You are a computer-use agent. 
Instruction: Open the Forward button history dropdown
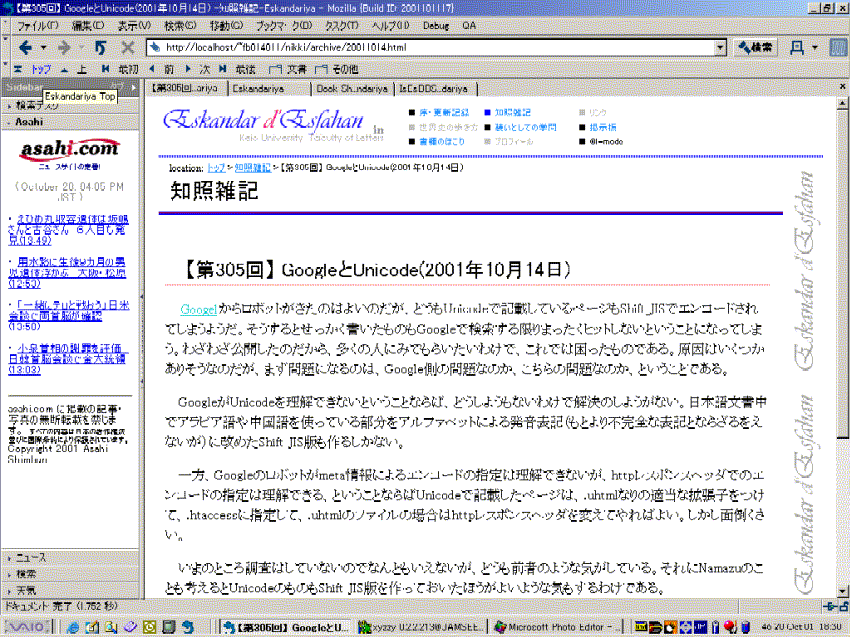pyautogui.click(x=82, y=48)
